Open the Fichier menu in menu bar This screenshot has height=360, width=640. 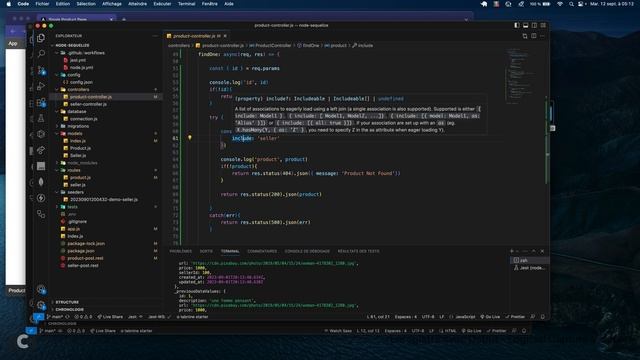pyautogui.click(x=42, y=4)
